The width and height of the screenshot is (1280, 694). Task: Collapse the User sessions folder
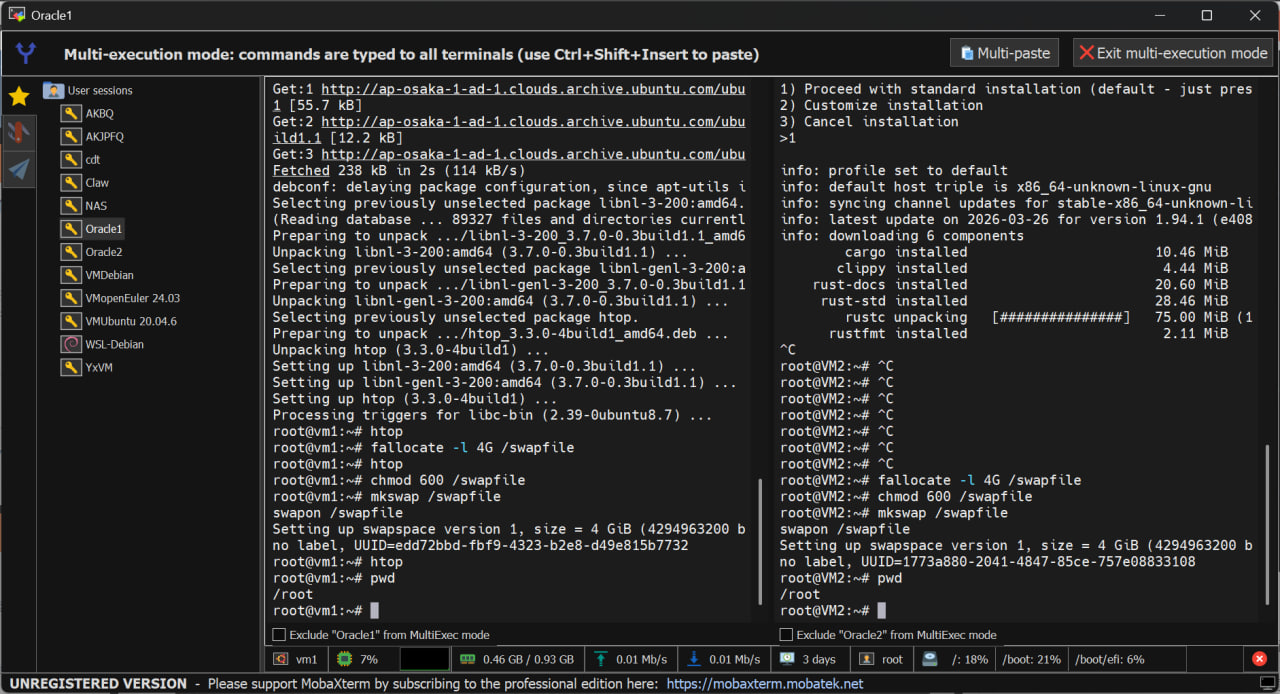tap(54, 91)
